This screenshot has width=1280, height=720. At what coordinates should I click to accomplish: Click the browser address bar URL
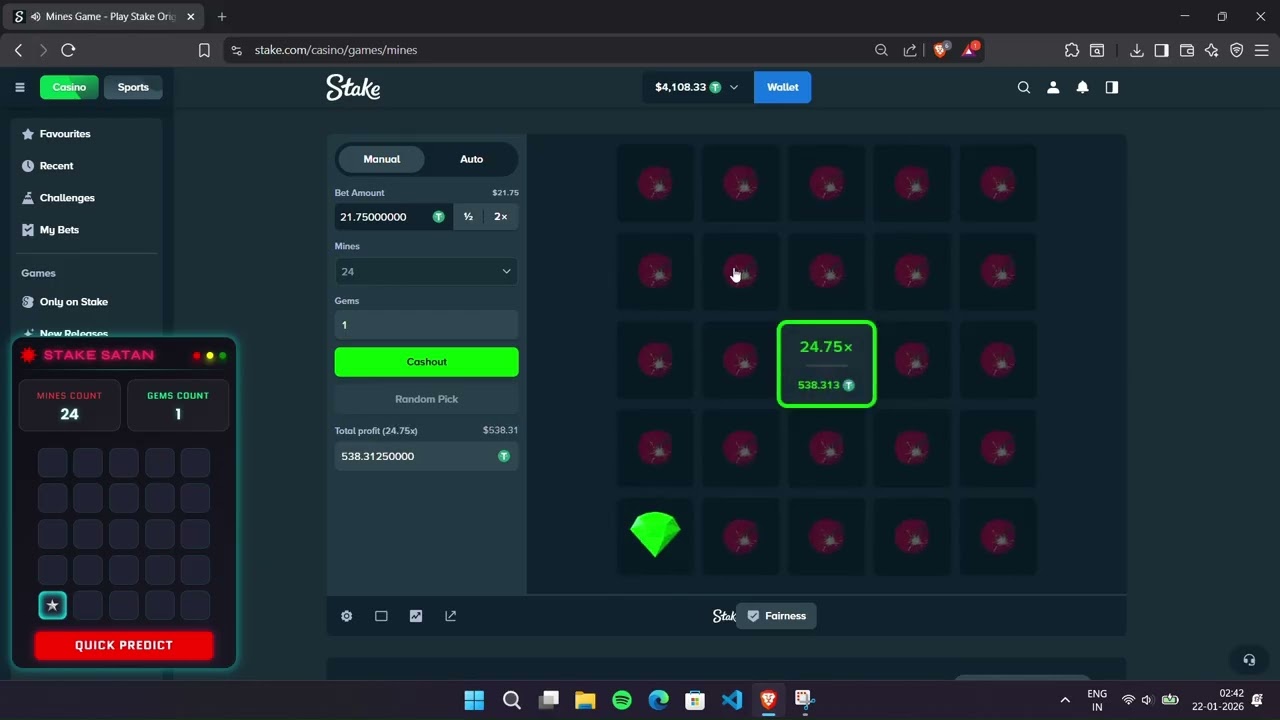(336, 50)
